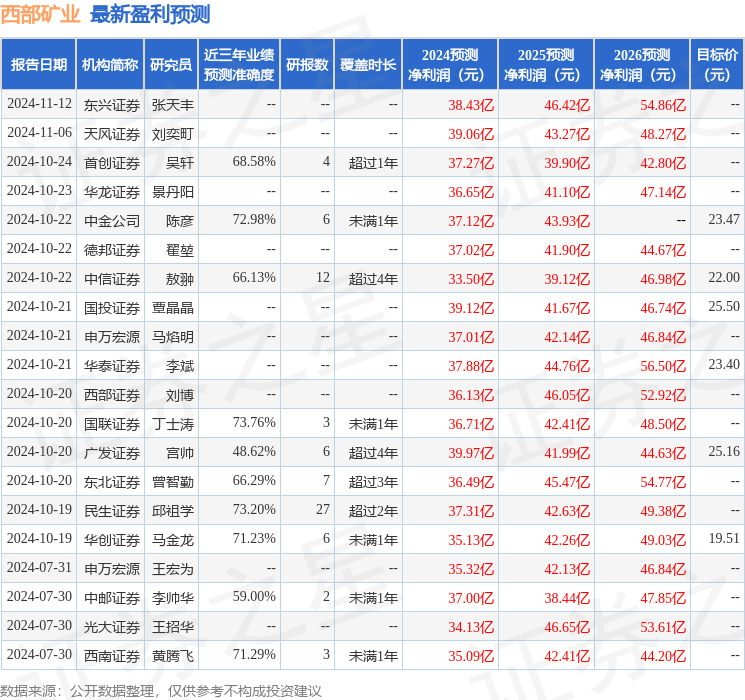Viewport: 745px width, 700px height.
Task: Click 德邦证券 institution cell
Action: pyautogui.click(x=112, y=250)
